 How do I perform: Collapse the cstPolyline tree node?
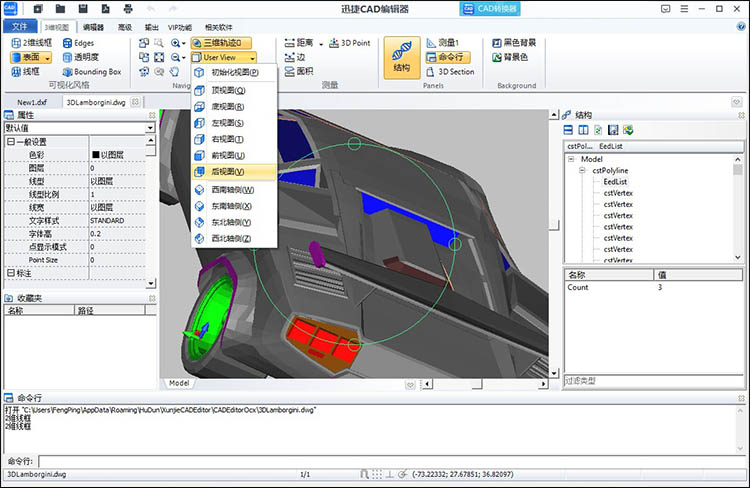582,170
